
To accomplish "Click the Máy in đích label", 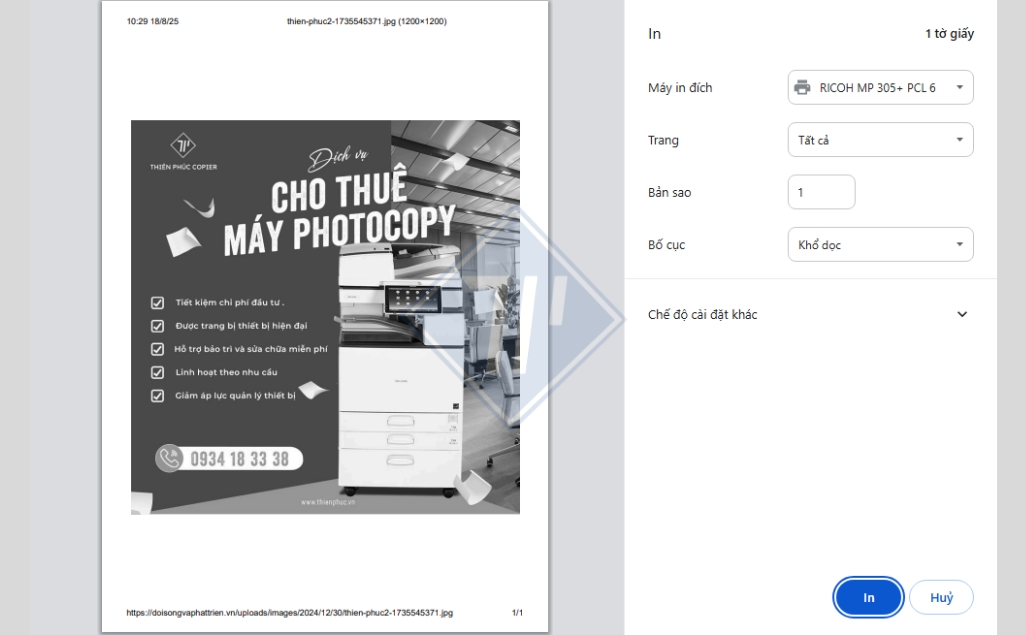I will [x=680, y=88].
